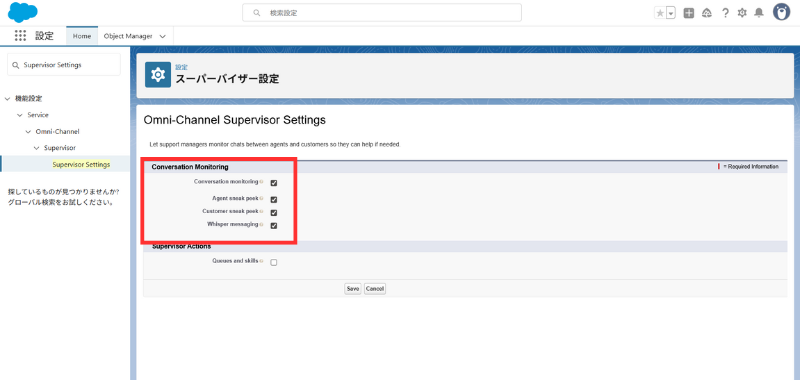Uncheck the Conversation monitoring checkbox

273,183
